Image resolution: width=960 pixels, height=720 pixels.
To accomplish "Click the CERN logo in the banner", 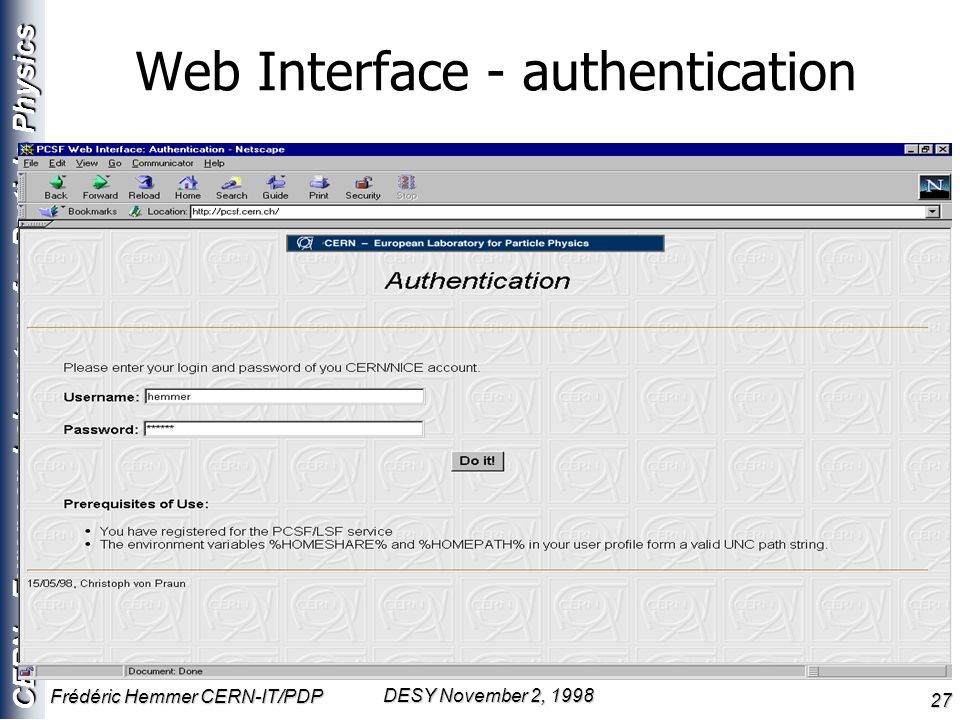I will pyautogui.click(x=304, y=243).
